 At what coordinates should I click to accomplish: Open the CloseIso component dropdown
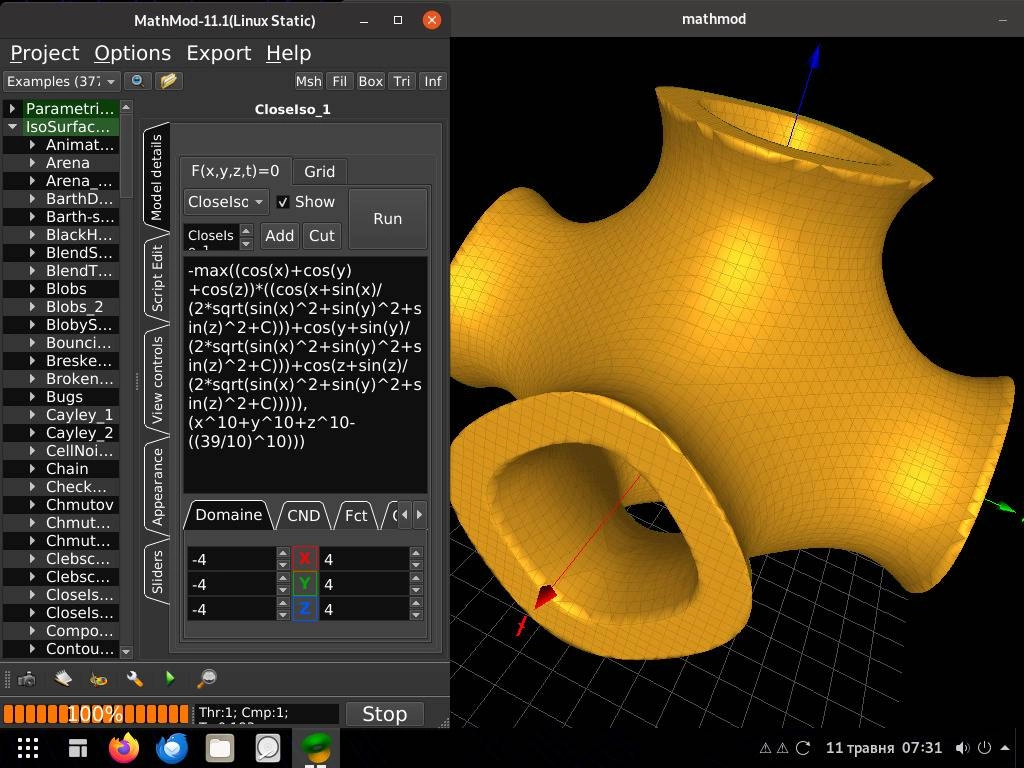tap(226, 202)
